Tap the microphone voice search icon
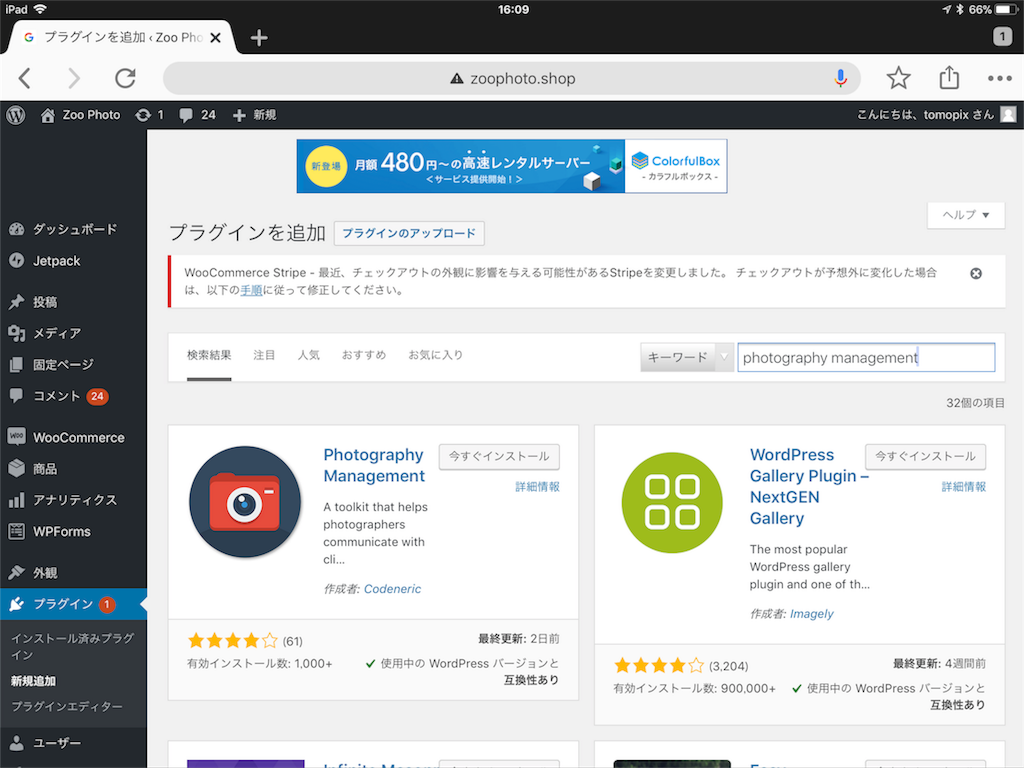1024x768 pixels. point(840,78)
